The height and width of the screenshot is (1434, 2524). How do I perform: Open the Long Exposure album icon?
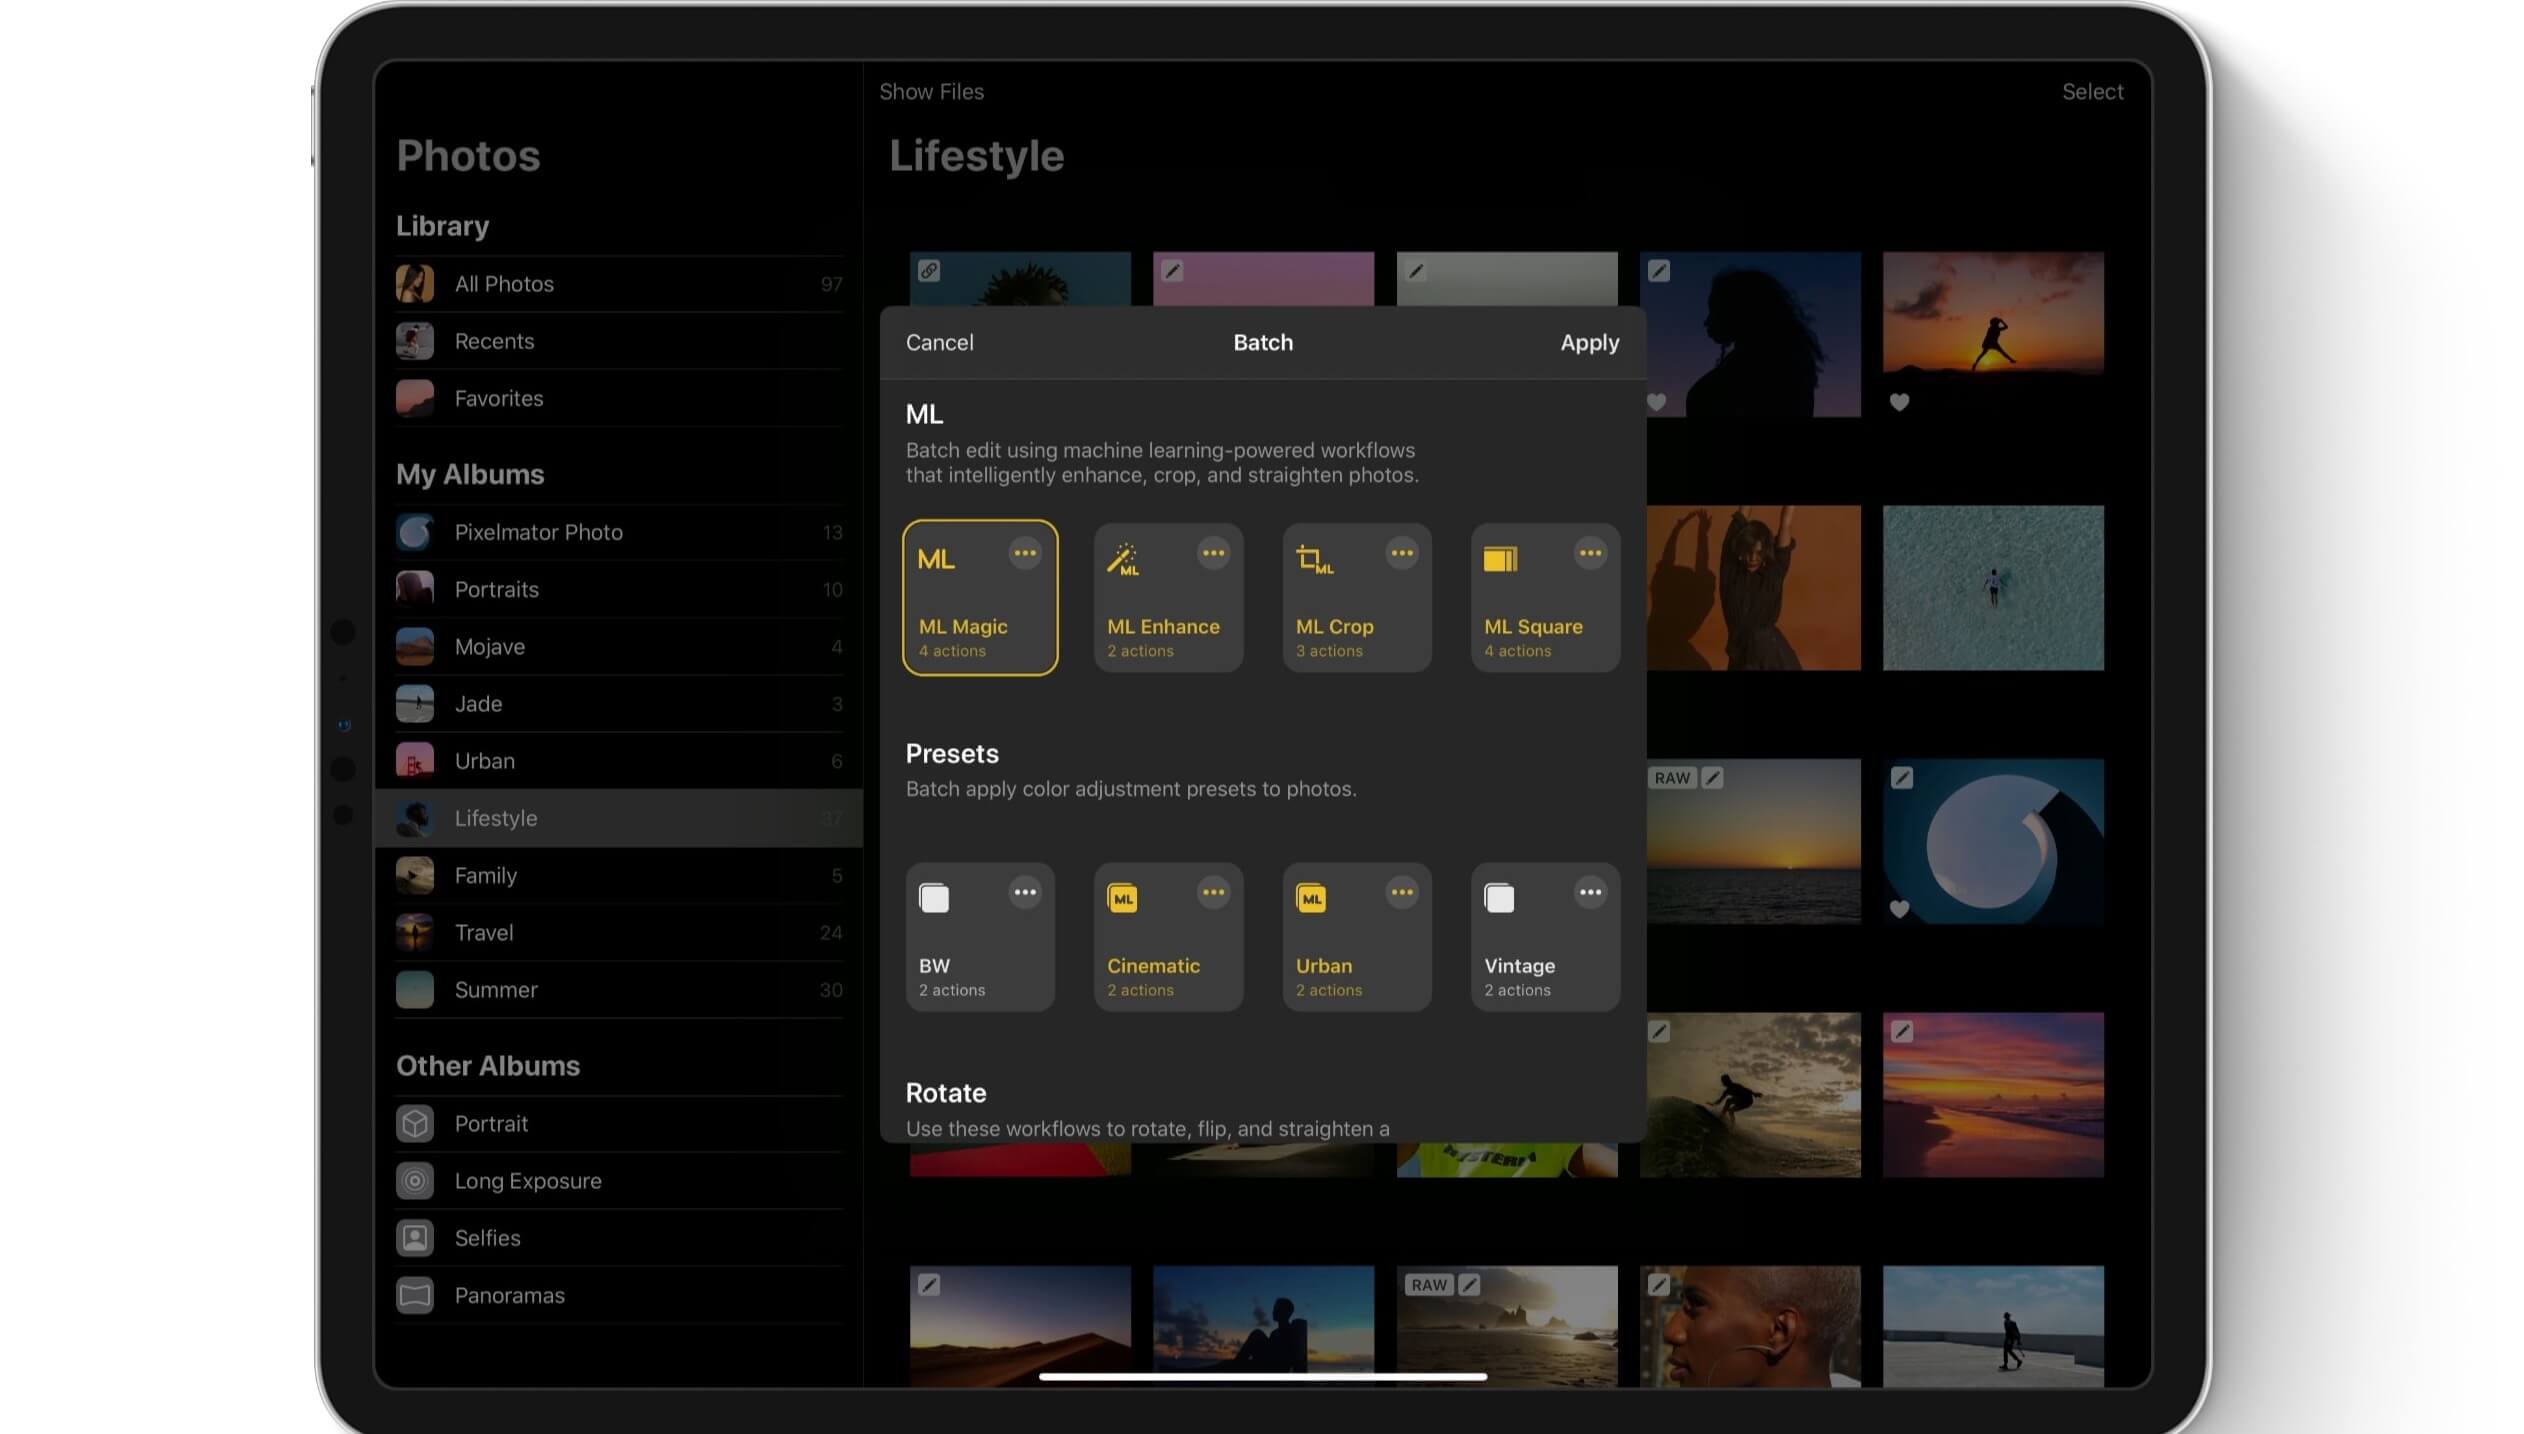(x=414, y=1181)
